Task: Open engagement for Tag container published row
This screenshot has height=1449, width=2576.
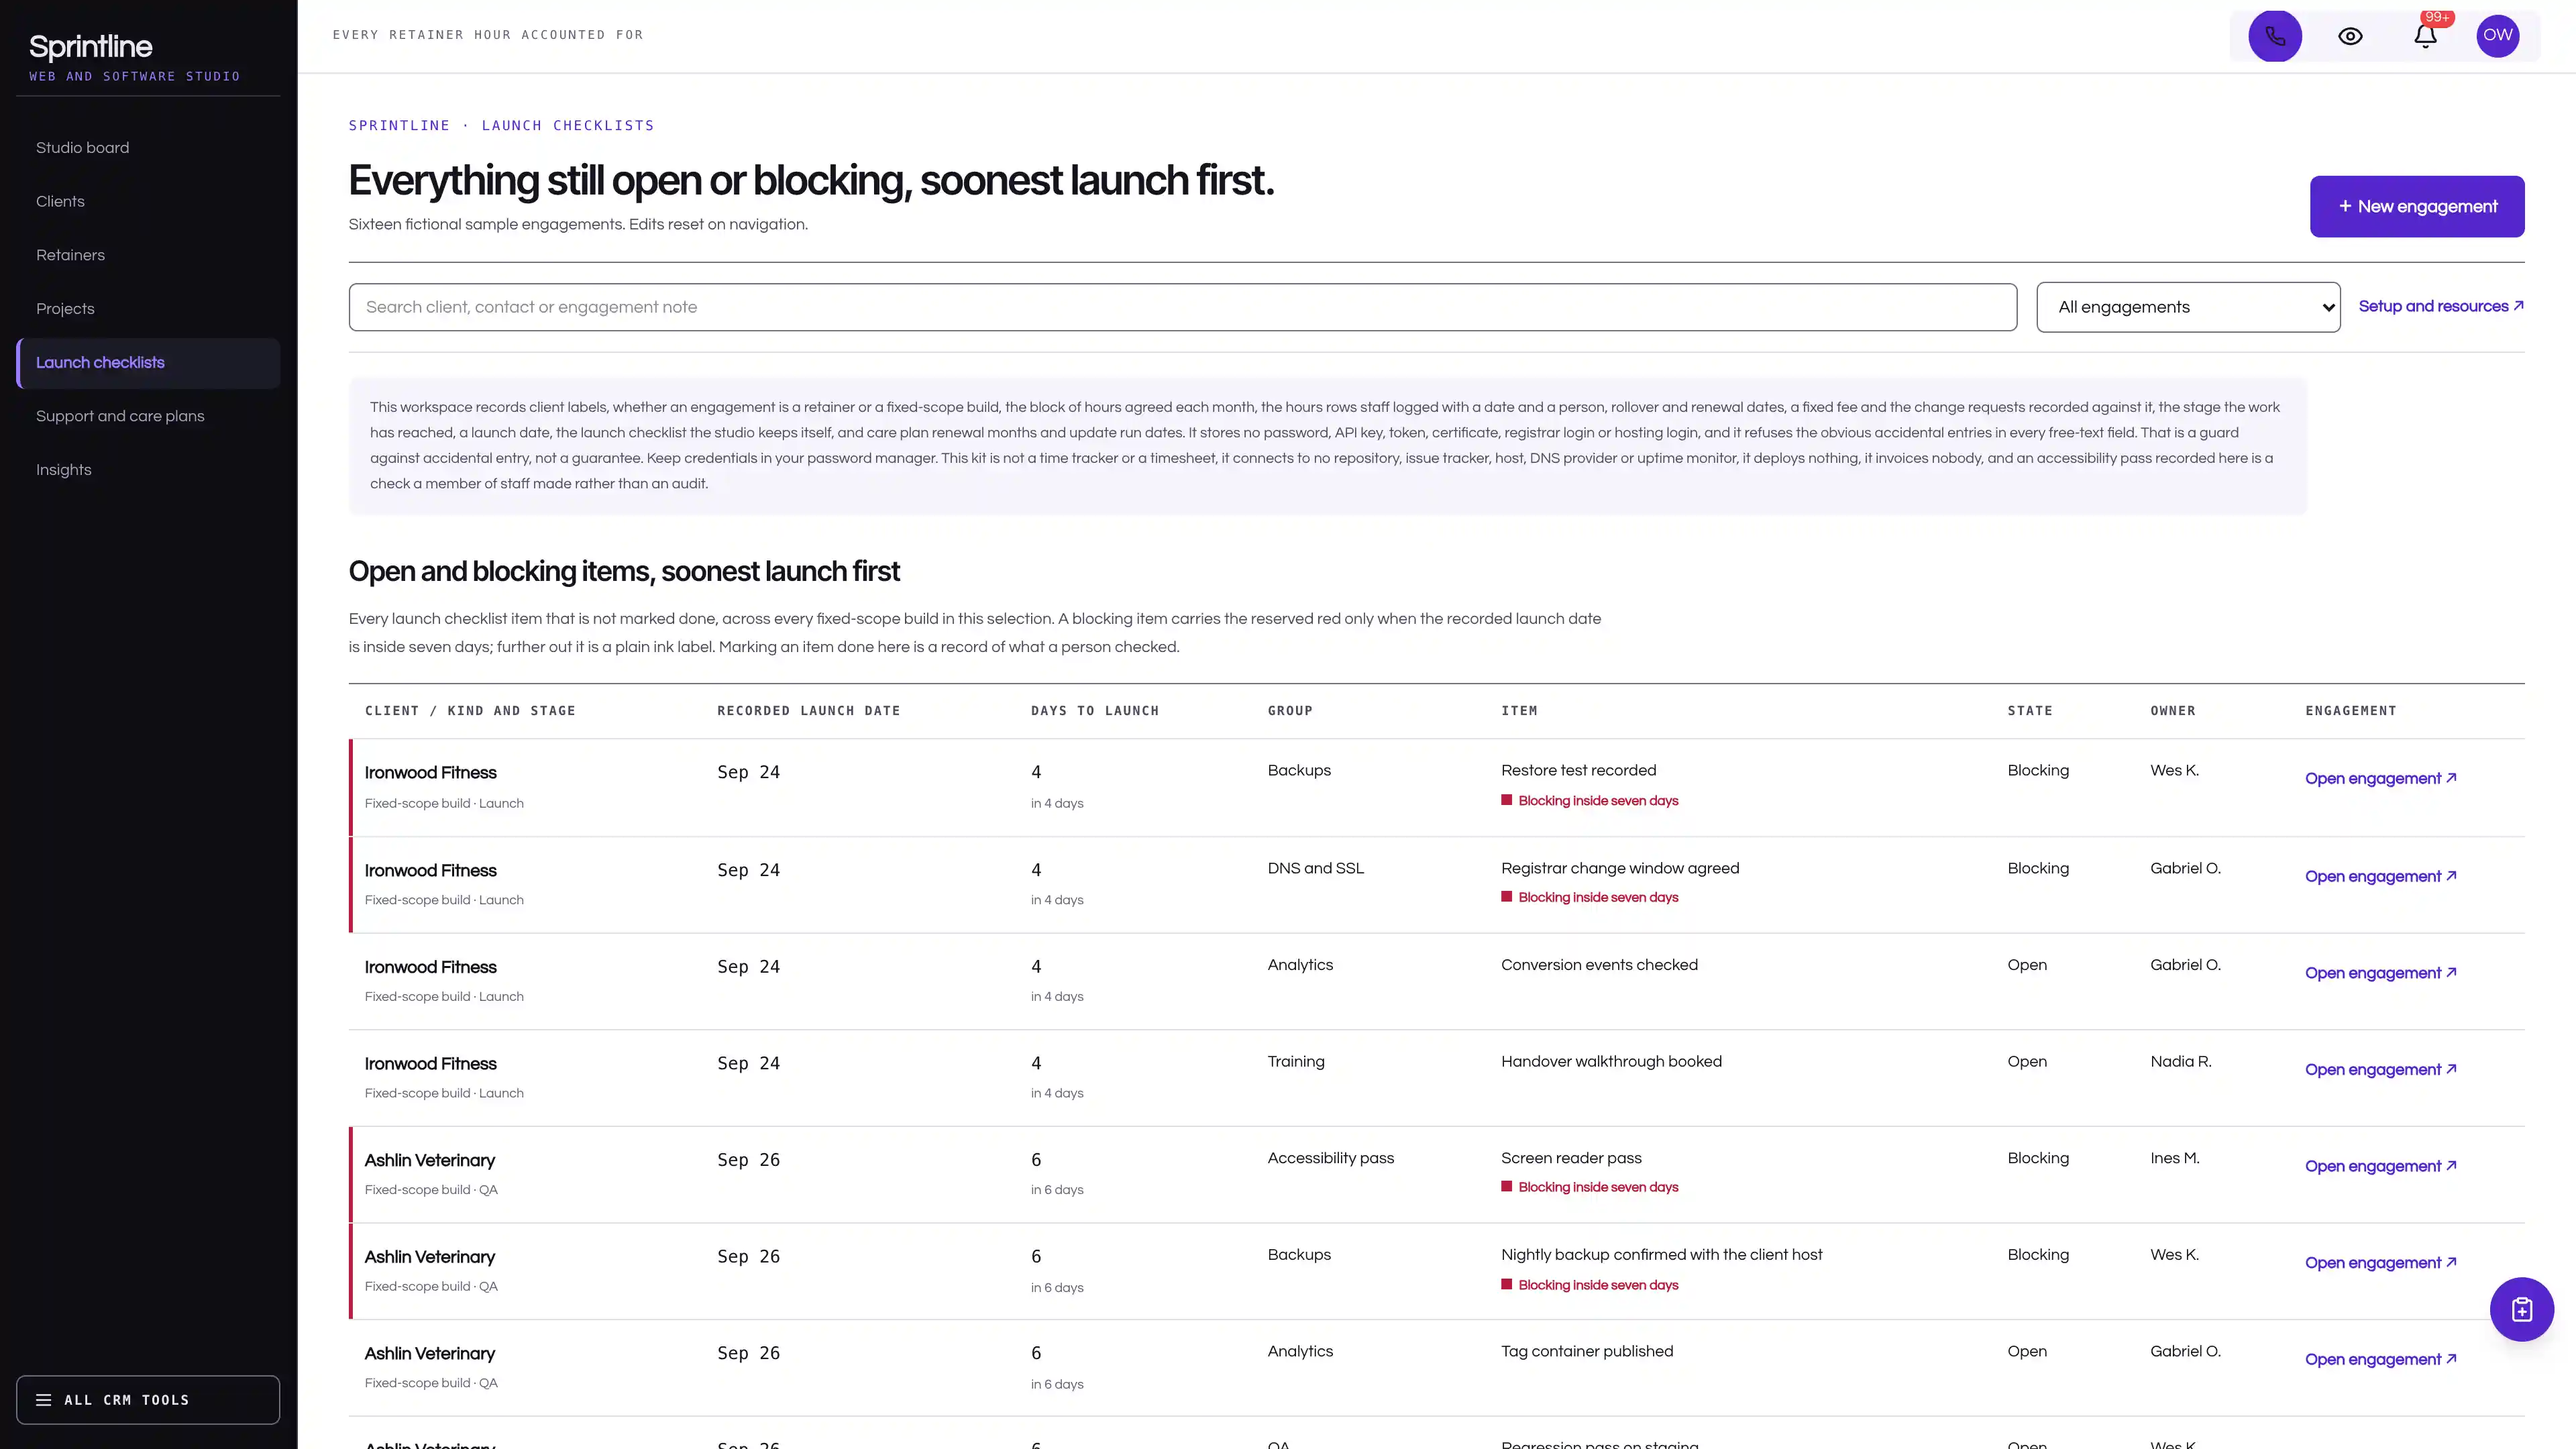Action: (2380, 1360)
